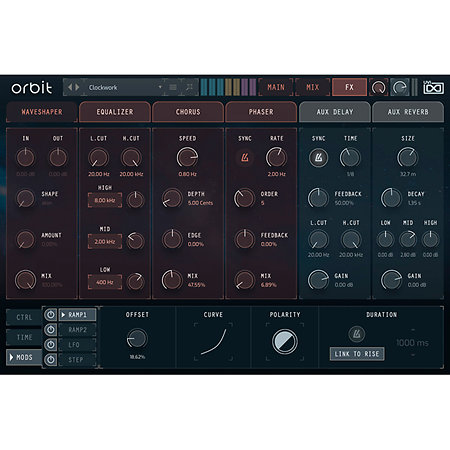
Task: Click the Chorus EDGE knob
Action: pos(172,239)
